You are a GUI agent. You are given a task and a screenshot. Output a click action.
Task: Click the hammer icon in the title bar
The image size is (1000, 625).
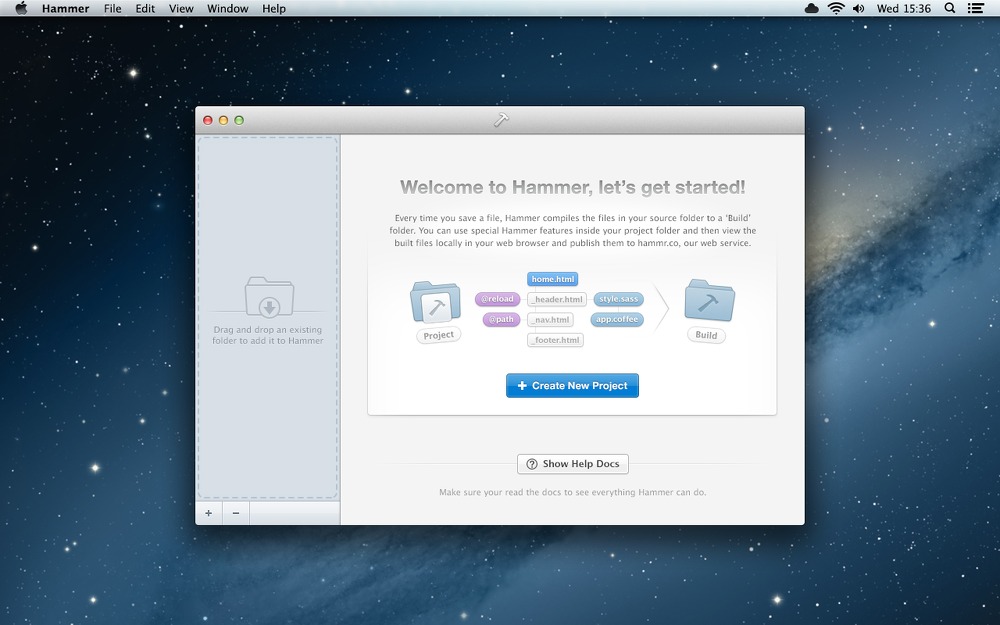(x=501, y=120)
